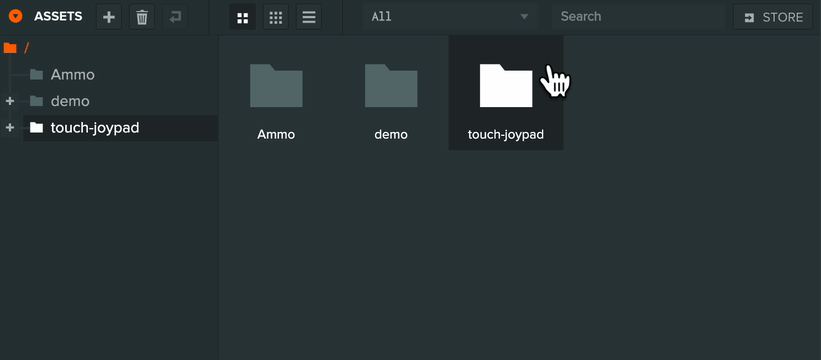Collapse the Assets panel with orange arrow
The height and width of the screenshot is (360, 821).
click(16, 16)
